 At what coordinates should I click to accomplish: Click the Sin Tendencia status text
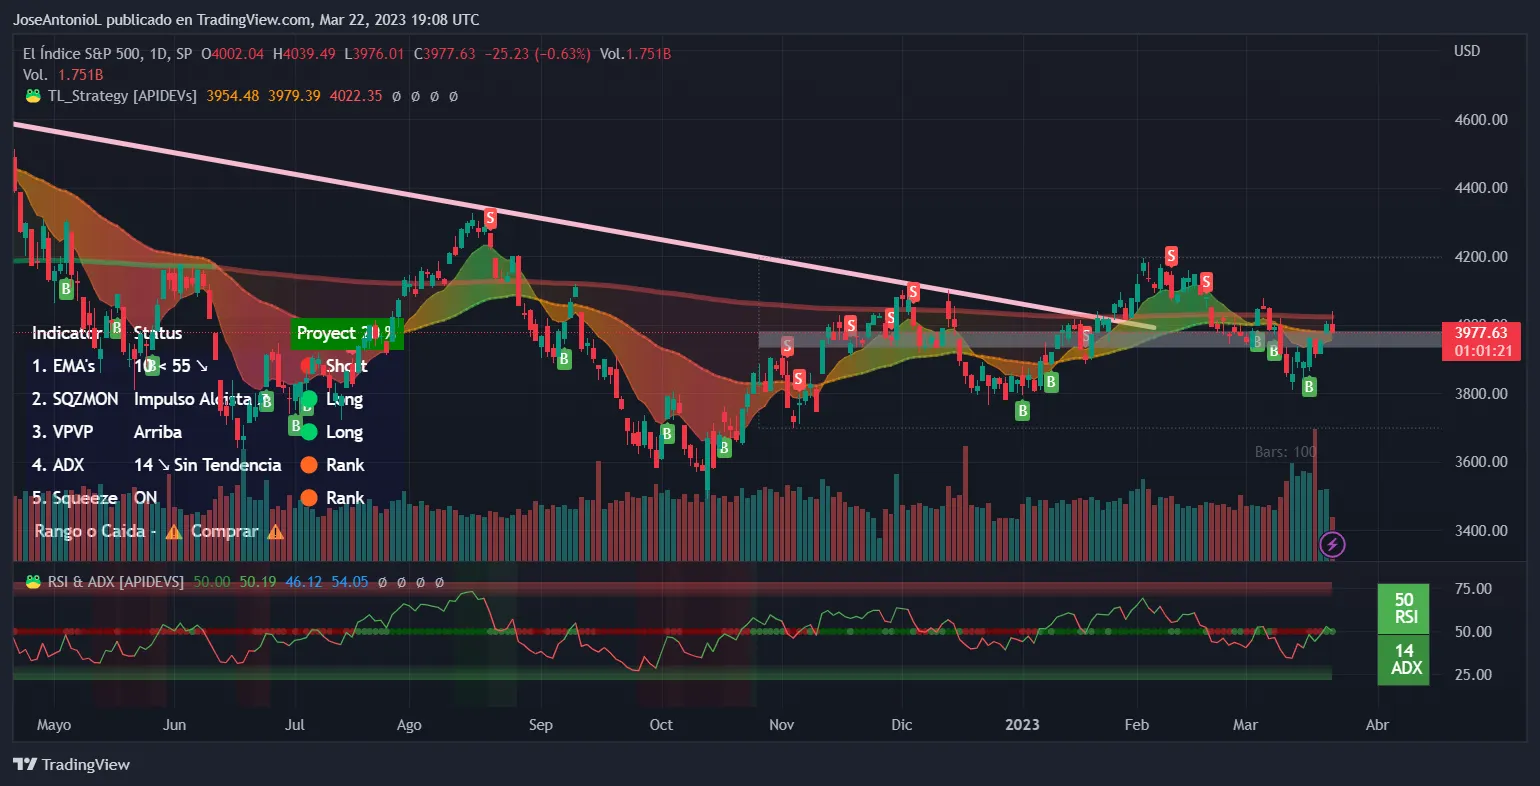(x=228, y=465)
